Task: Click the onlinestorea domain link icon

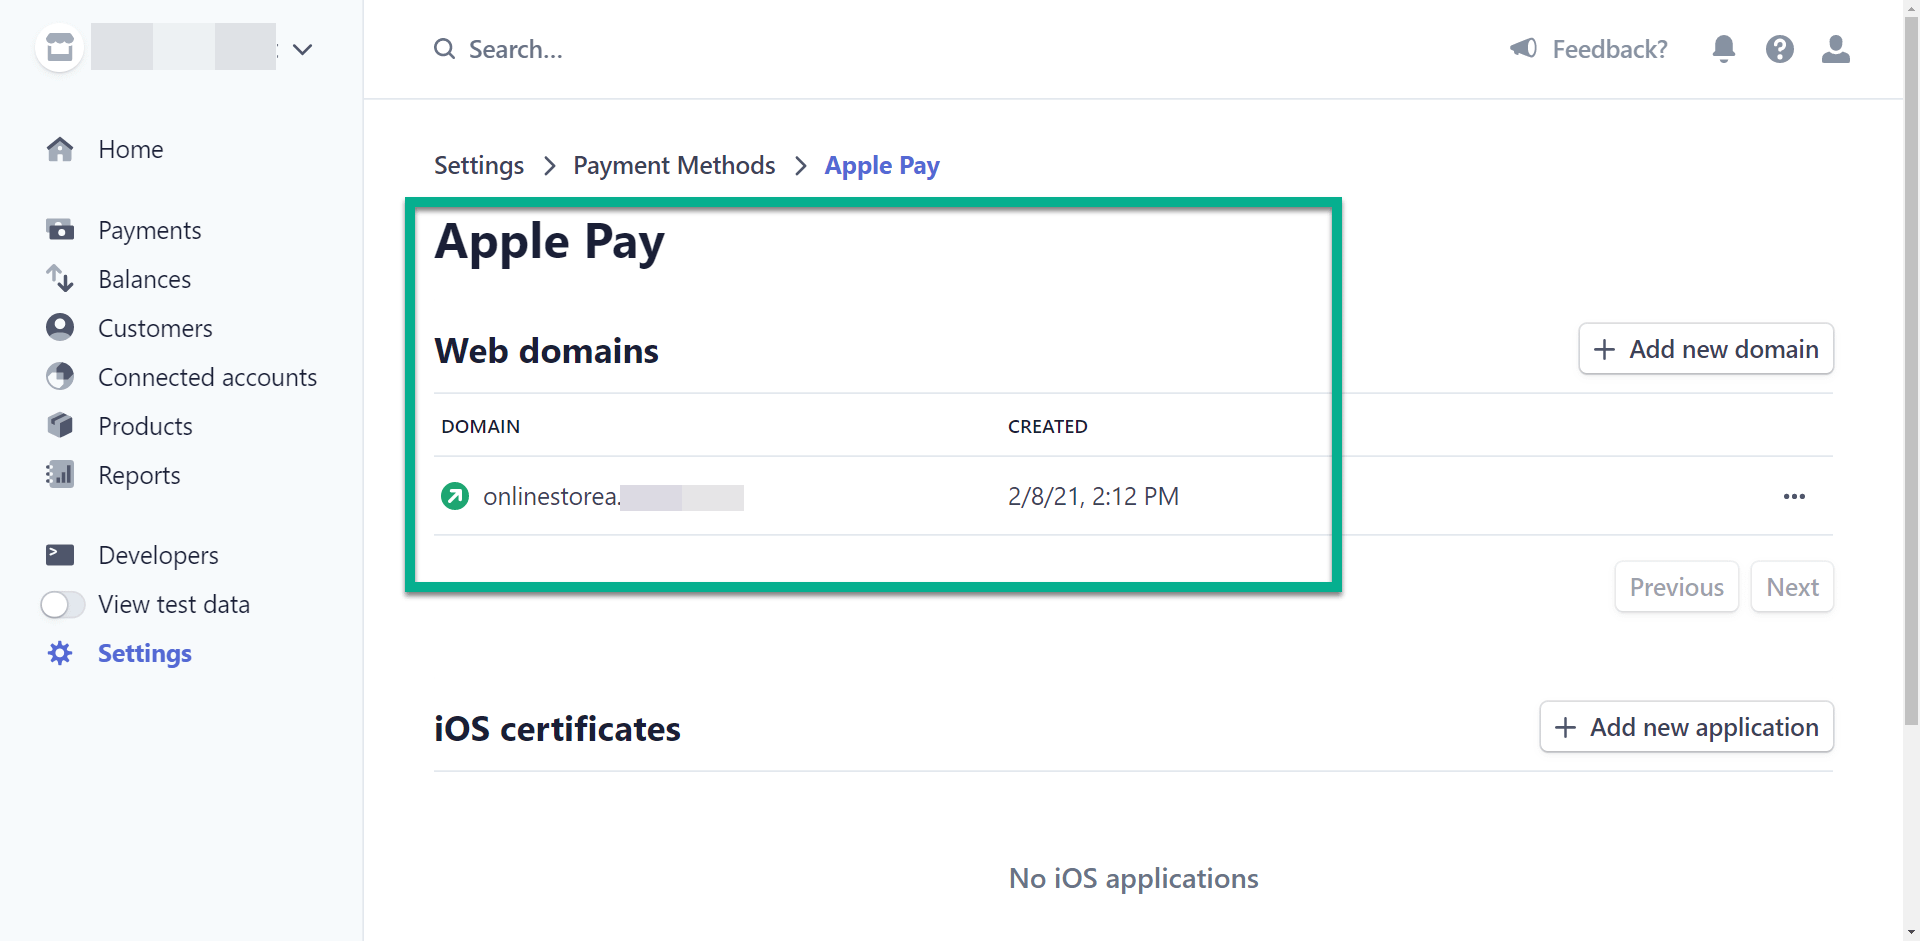Action: 454,496
